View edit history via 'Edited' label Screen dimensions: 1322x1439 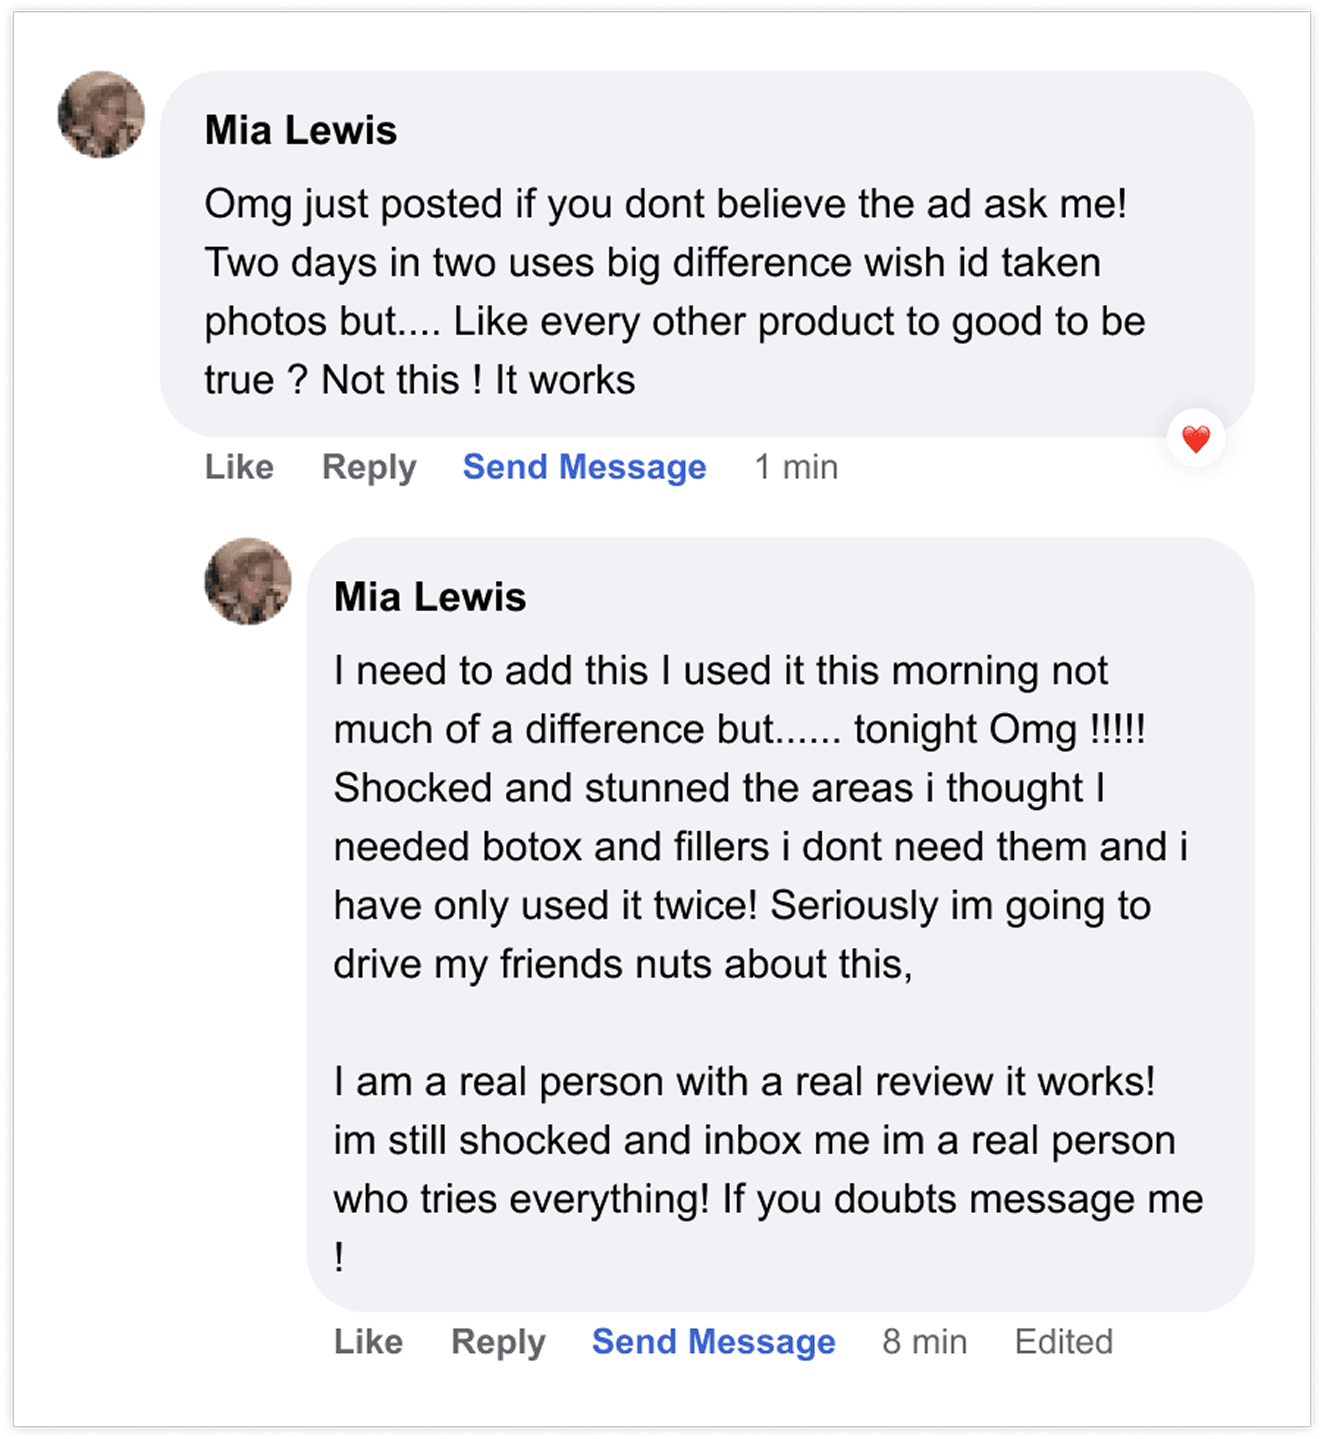pyautogui.click(x=1063, y=1342)
